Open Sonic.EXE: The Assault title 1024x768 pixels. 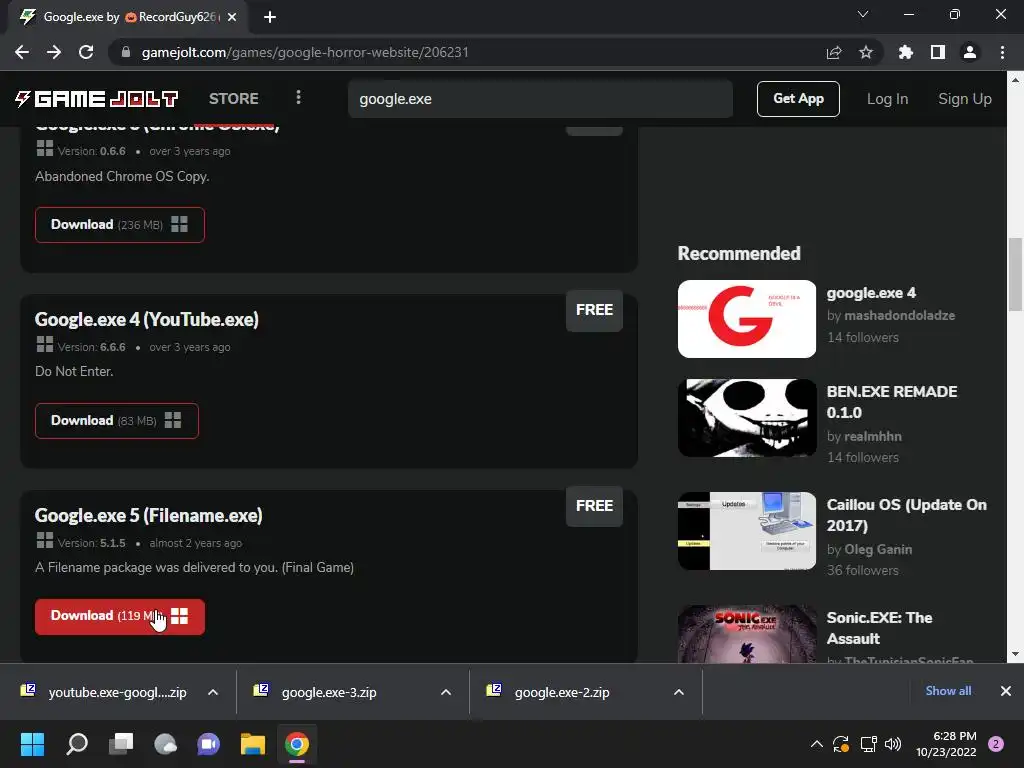click(879, 628)
